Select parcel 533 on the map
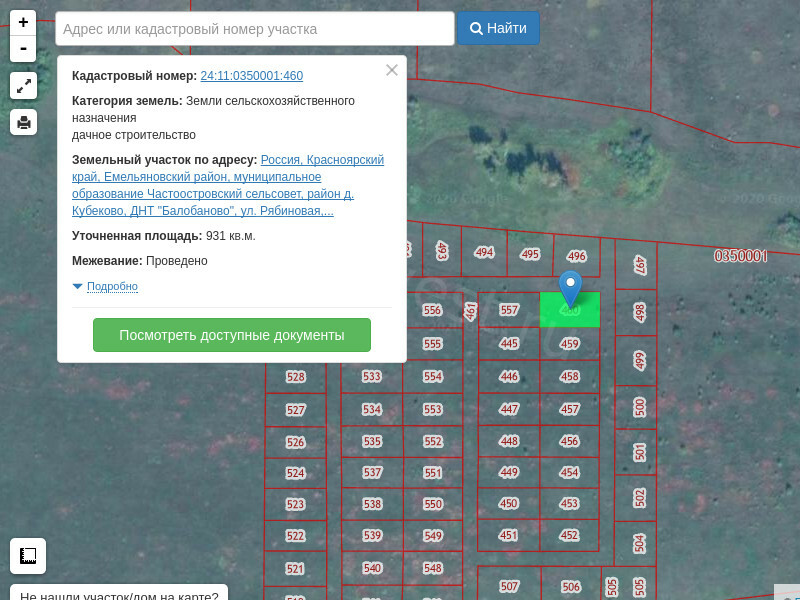The width and height of the screenshot is (800, 600). (x=372, y=377)
